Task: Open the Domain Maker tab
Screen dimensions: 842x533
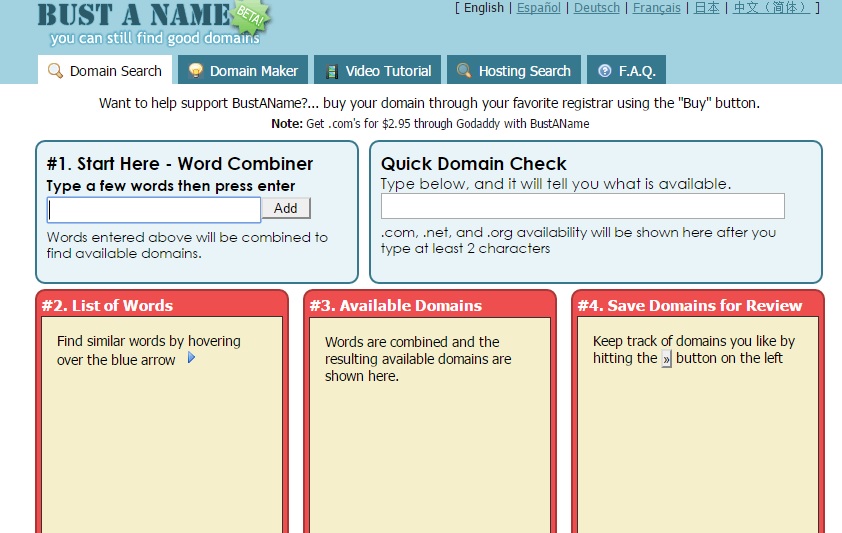Action: 253,71
